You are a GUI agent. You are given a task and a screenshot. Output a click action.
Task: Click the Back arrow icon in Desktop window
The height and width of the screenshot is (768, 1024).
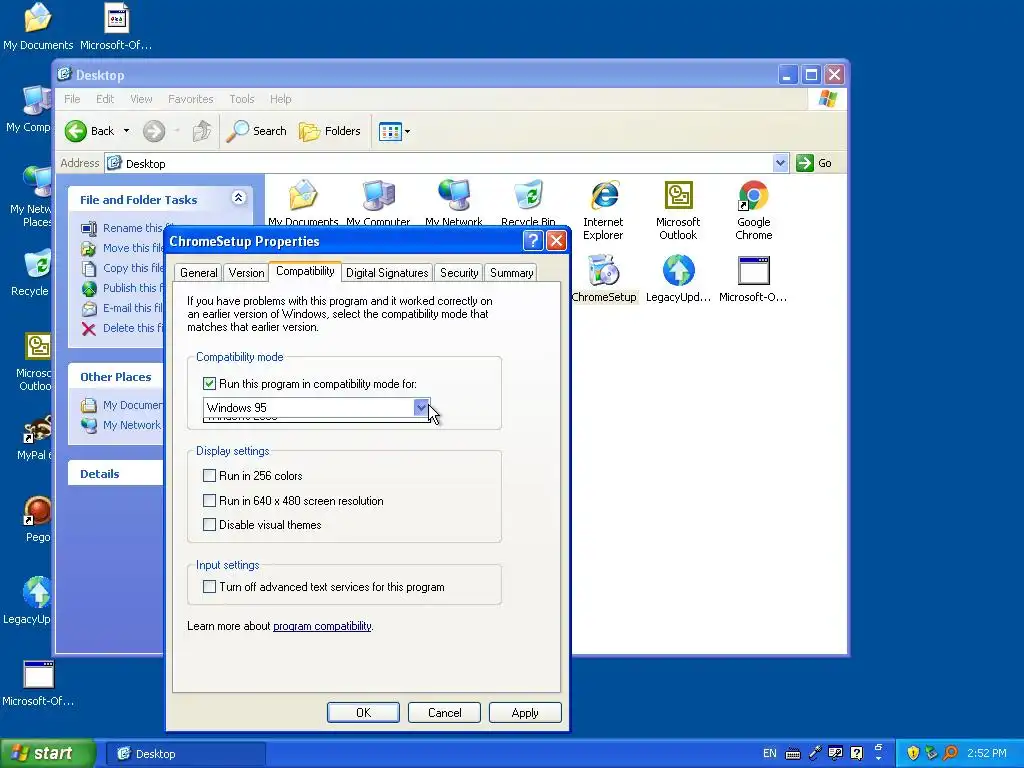pos(76,131)
